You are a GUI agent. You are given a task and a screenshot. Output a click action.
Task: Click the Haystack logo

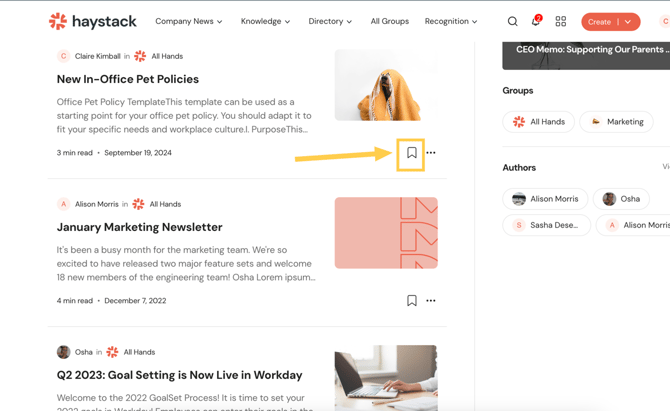click(x=93, y=21)
